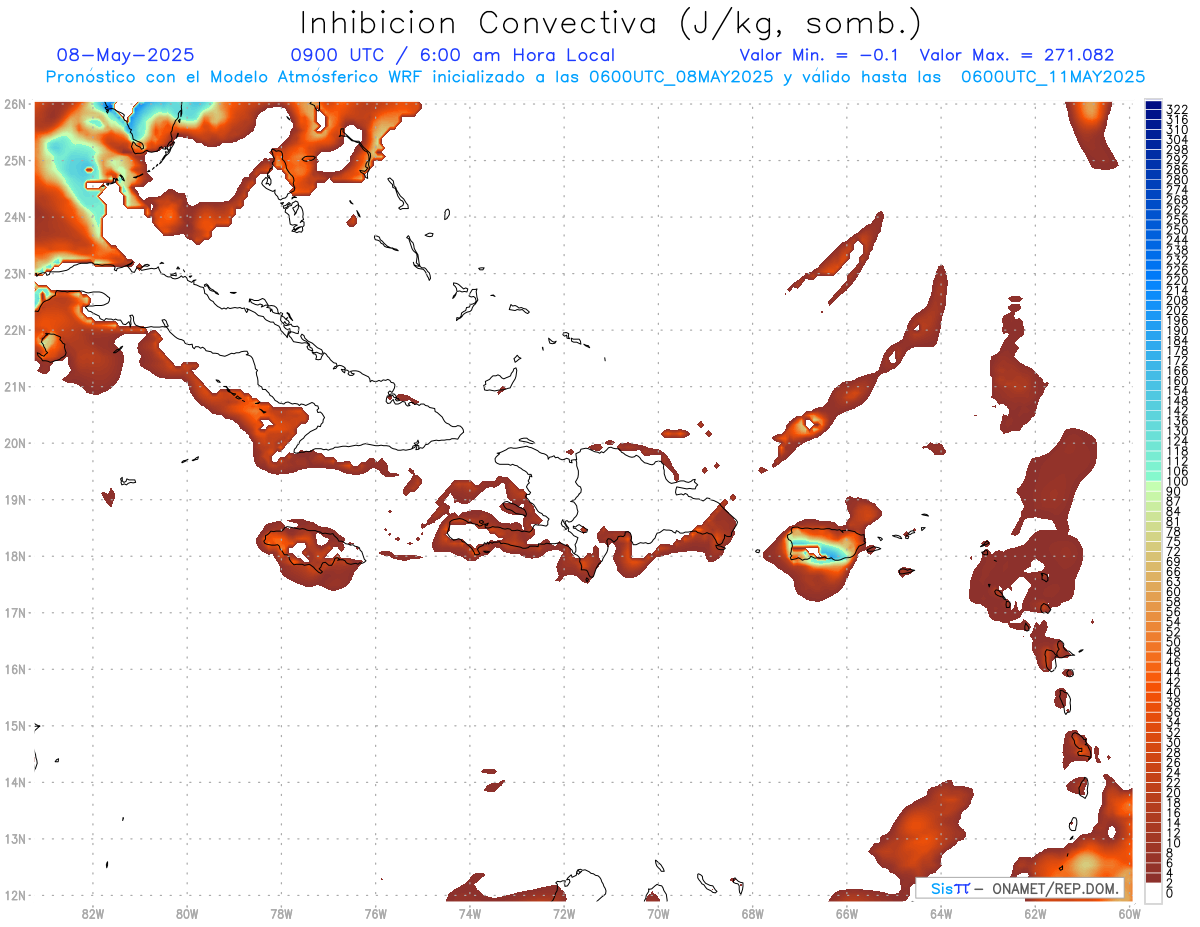Click the 13N latitude label
The image size is (1200, 927).
[x=14, y=839]
